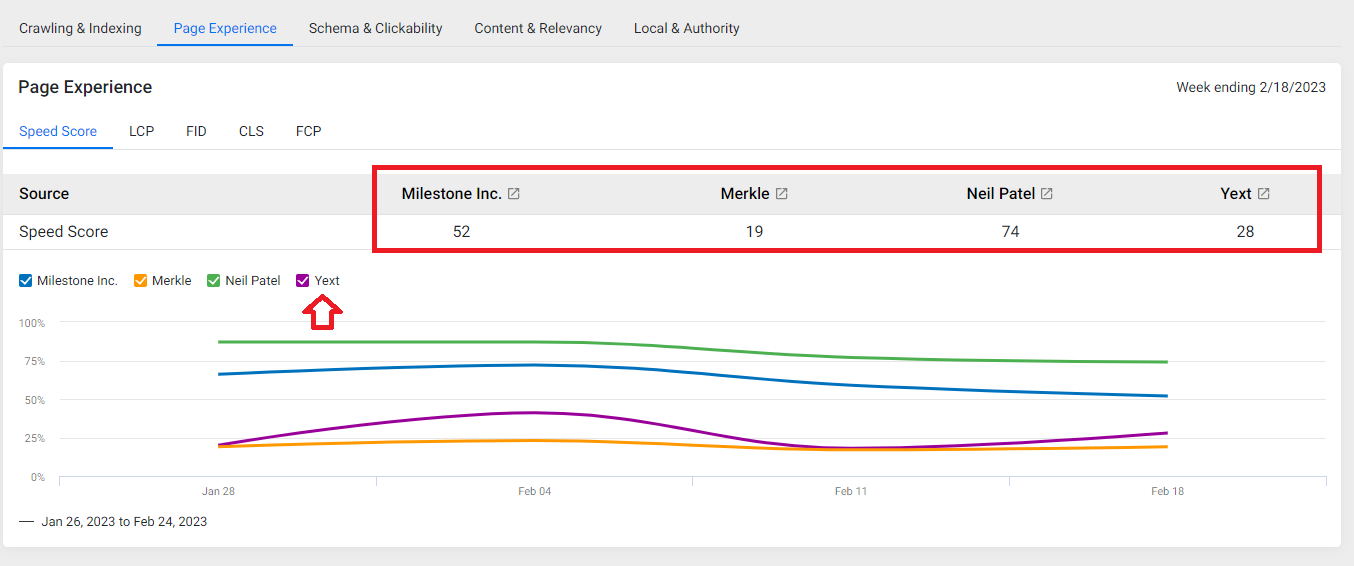The height and width of the screenshot is (566, 1354).
Task: Show the FID metric tab
Action: coord(196,131)
